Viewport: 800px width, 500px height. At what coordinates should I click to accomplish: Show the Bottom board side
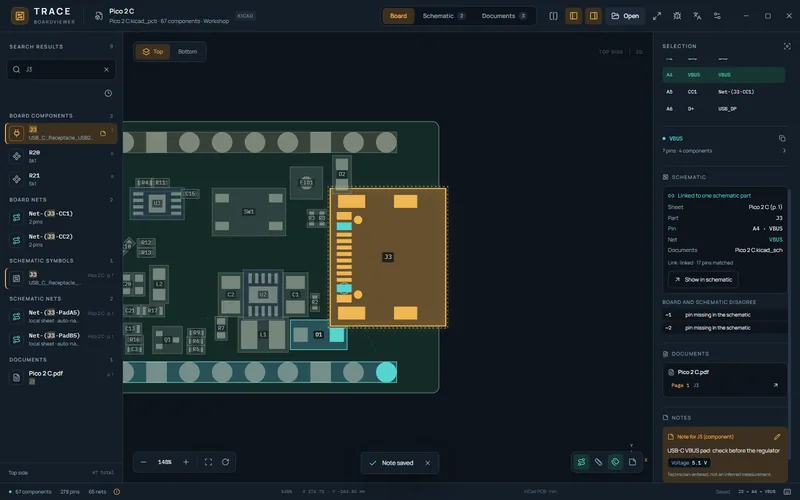(187, 52)
